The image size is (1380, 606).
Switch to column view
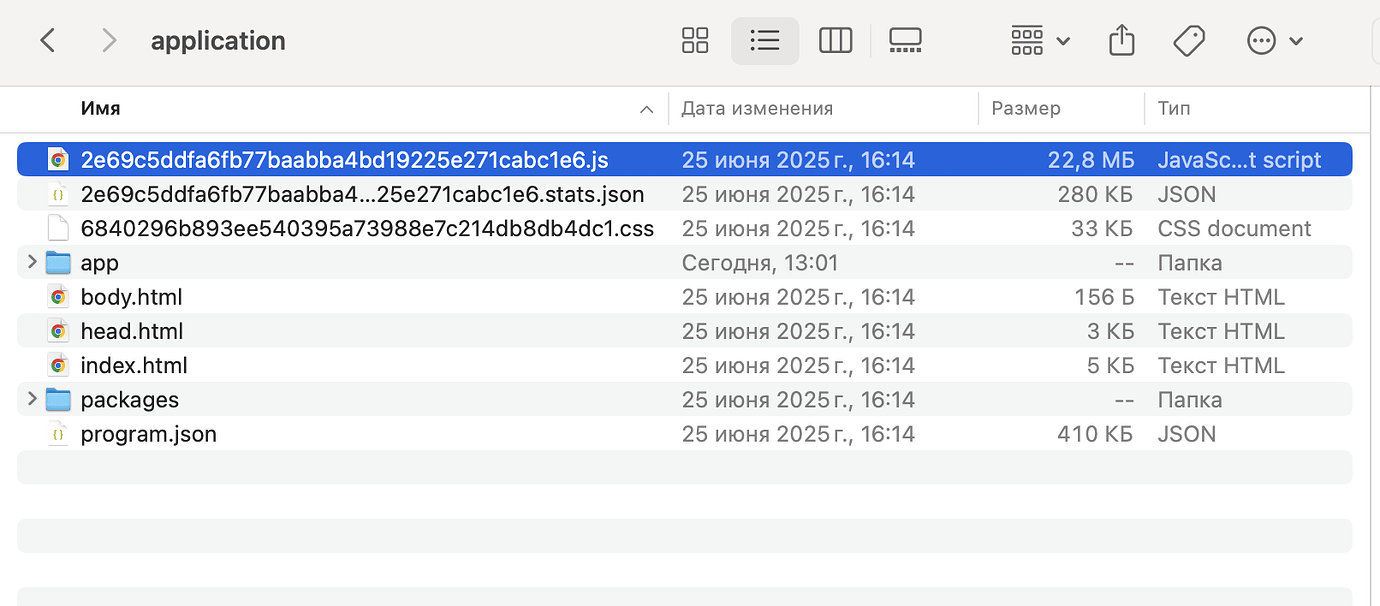pos(836,40)
